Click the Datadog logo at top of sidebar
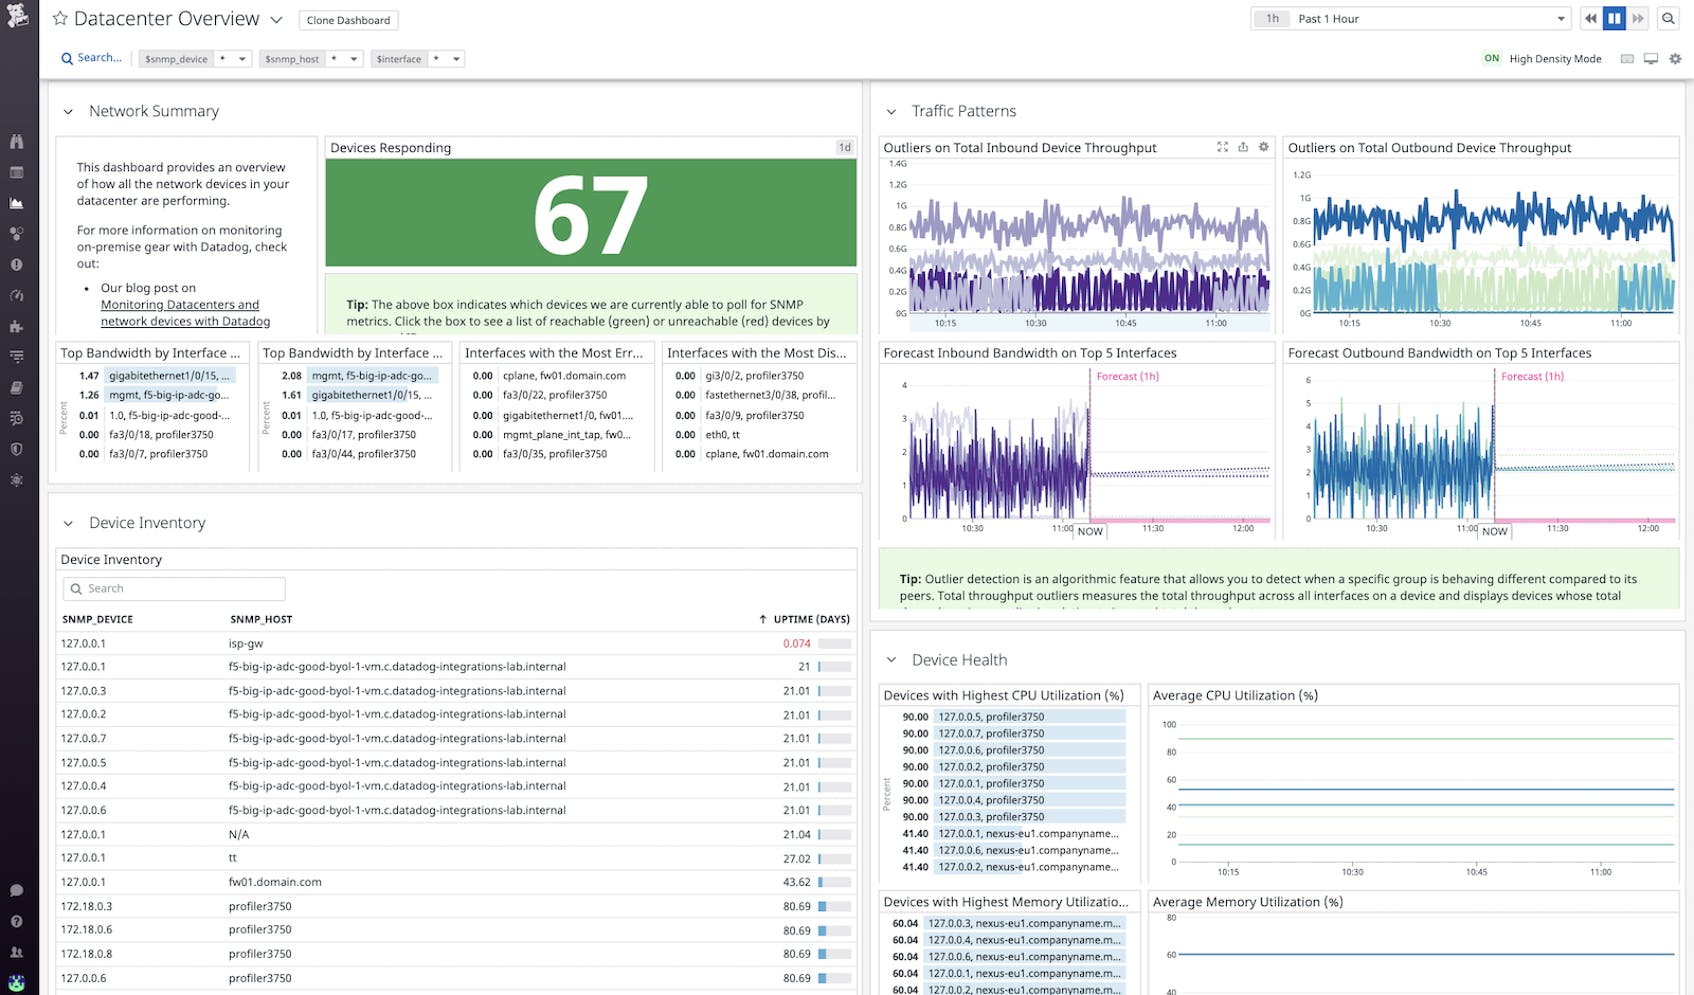 tap(16, 17)
